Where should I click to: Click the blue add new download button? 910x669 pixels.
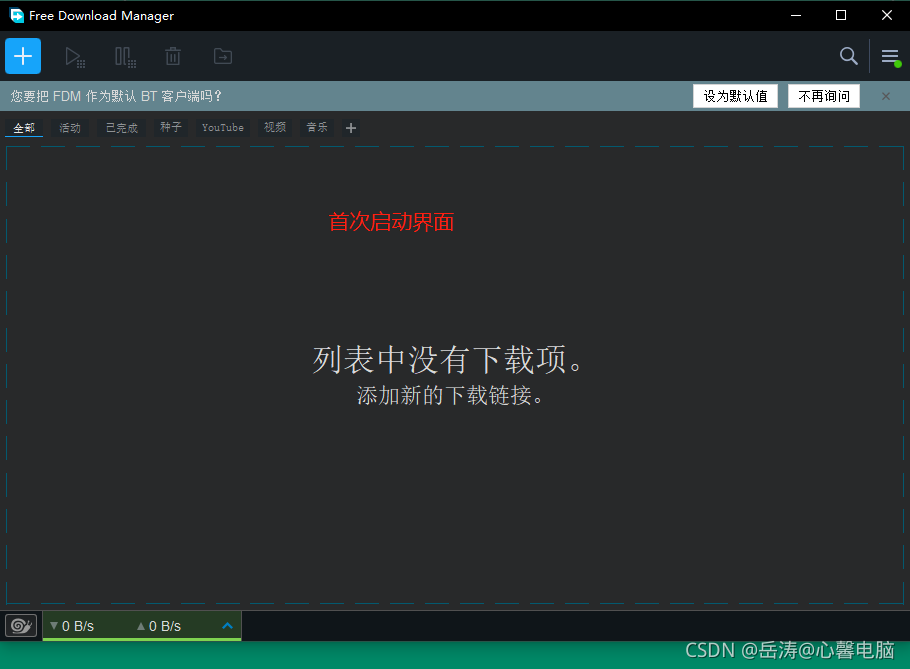coord(22,56)
